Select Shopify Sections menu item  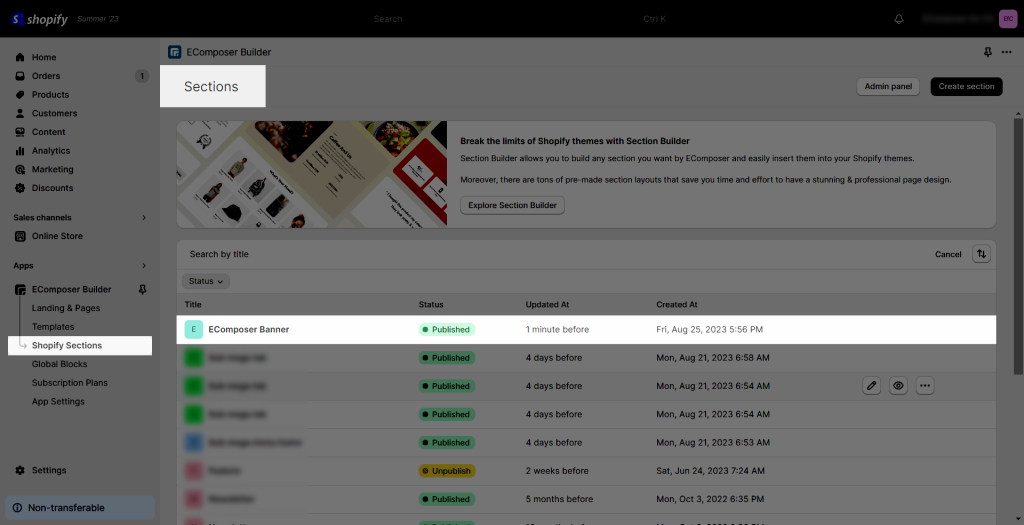(x=80, y=345)
